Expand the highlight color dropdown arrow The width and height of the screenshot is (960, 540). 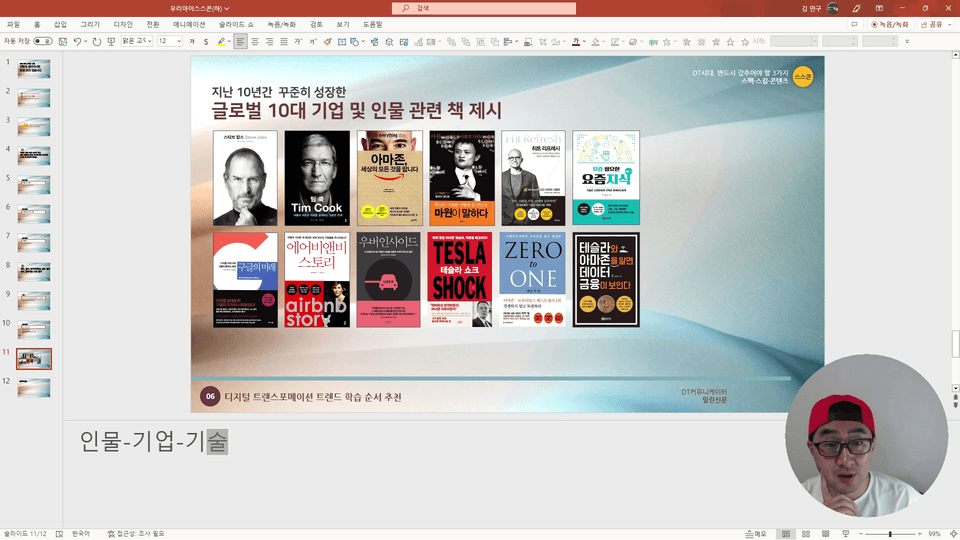coord(230,42)
